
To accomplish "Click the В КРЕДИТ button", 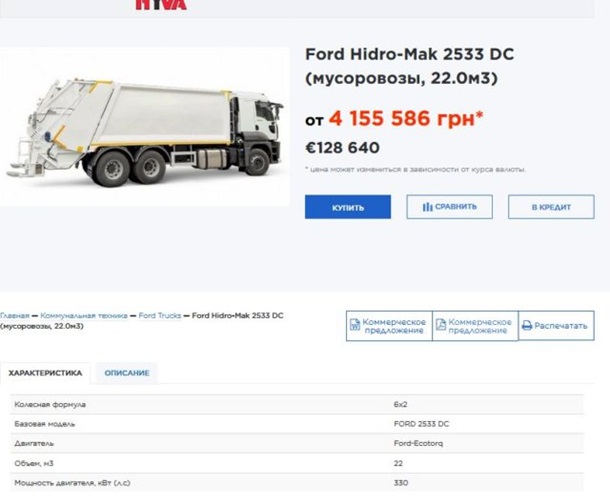I will click(x=549, y=207).
